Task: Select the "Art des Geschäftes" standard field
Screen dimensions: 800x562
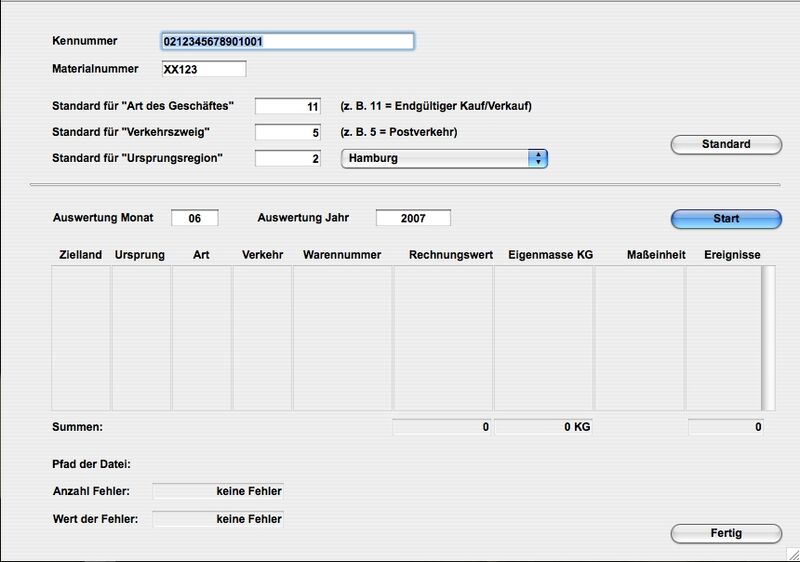Action: pos(288,106)
